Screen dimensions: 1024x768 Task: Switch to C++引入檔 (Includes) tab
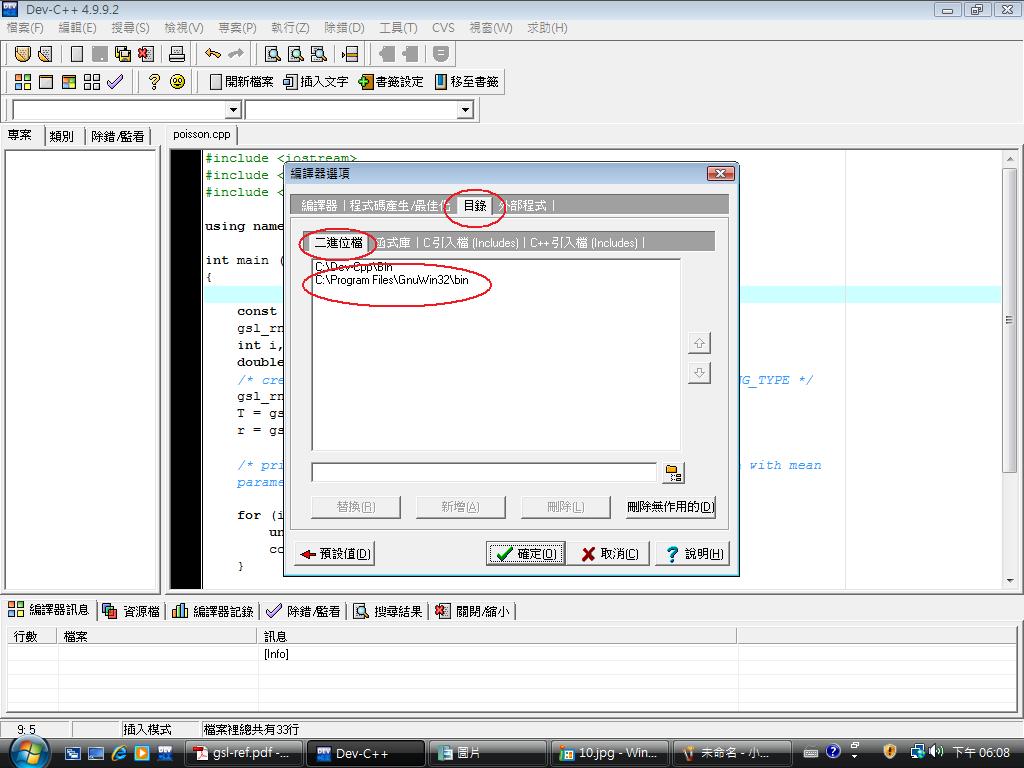pos(584,242)
